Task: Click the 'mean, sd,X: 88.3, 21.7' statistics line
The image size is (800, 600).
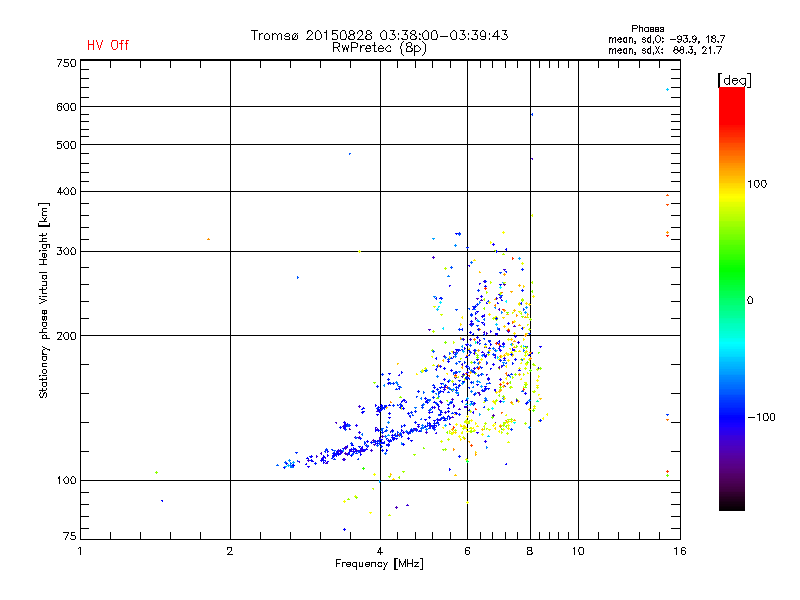Action: 665,50
